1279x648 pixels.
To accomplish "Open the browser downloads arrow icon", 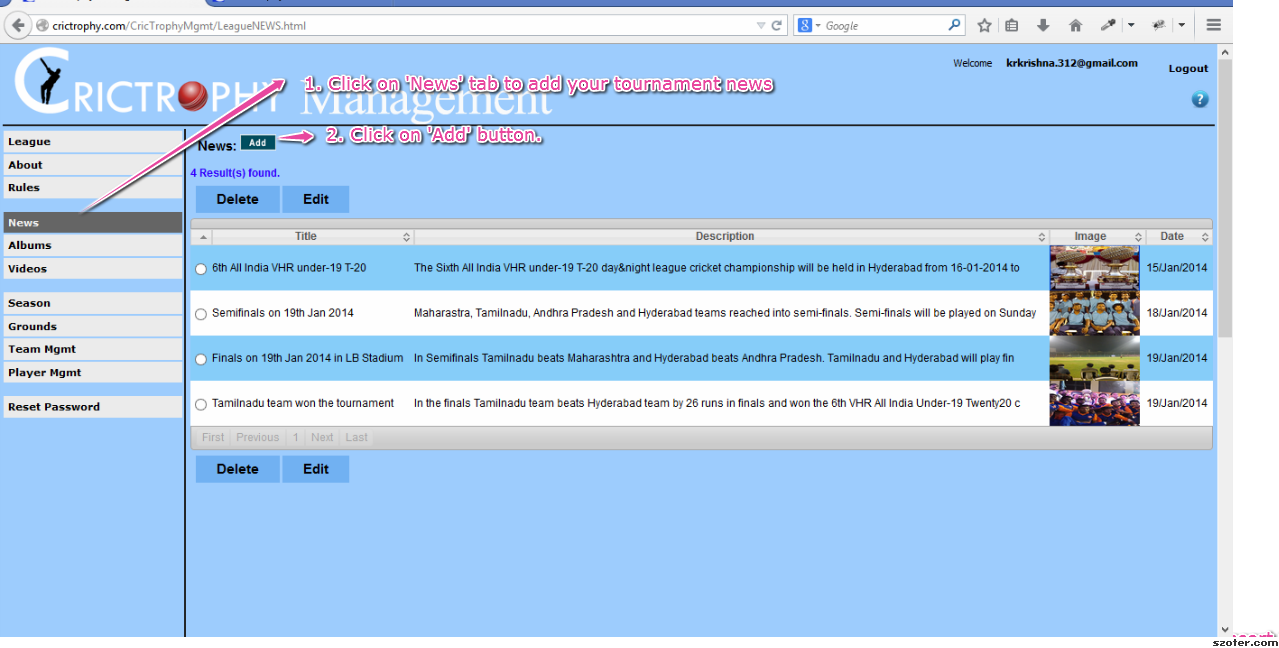I will (1043, 26).
